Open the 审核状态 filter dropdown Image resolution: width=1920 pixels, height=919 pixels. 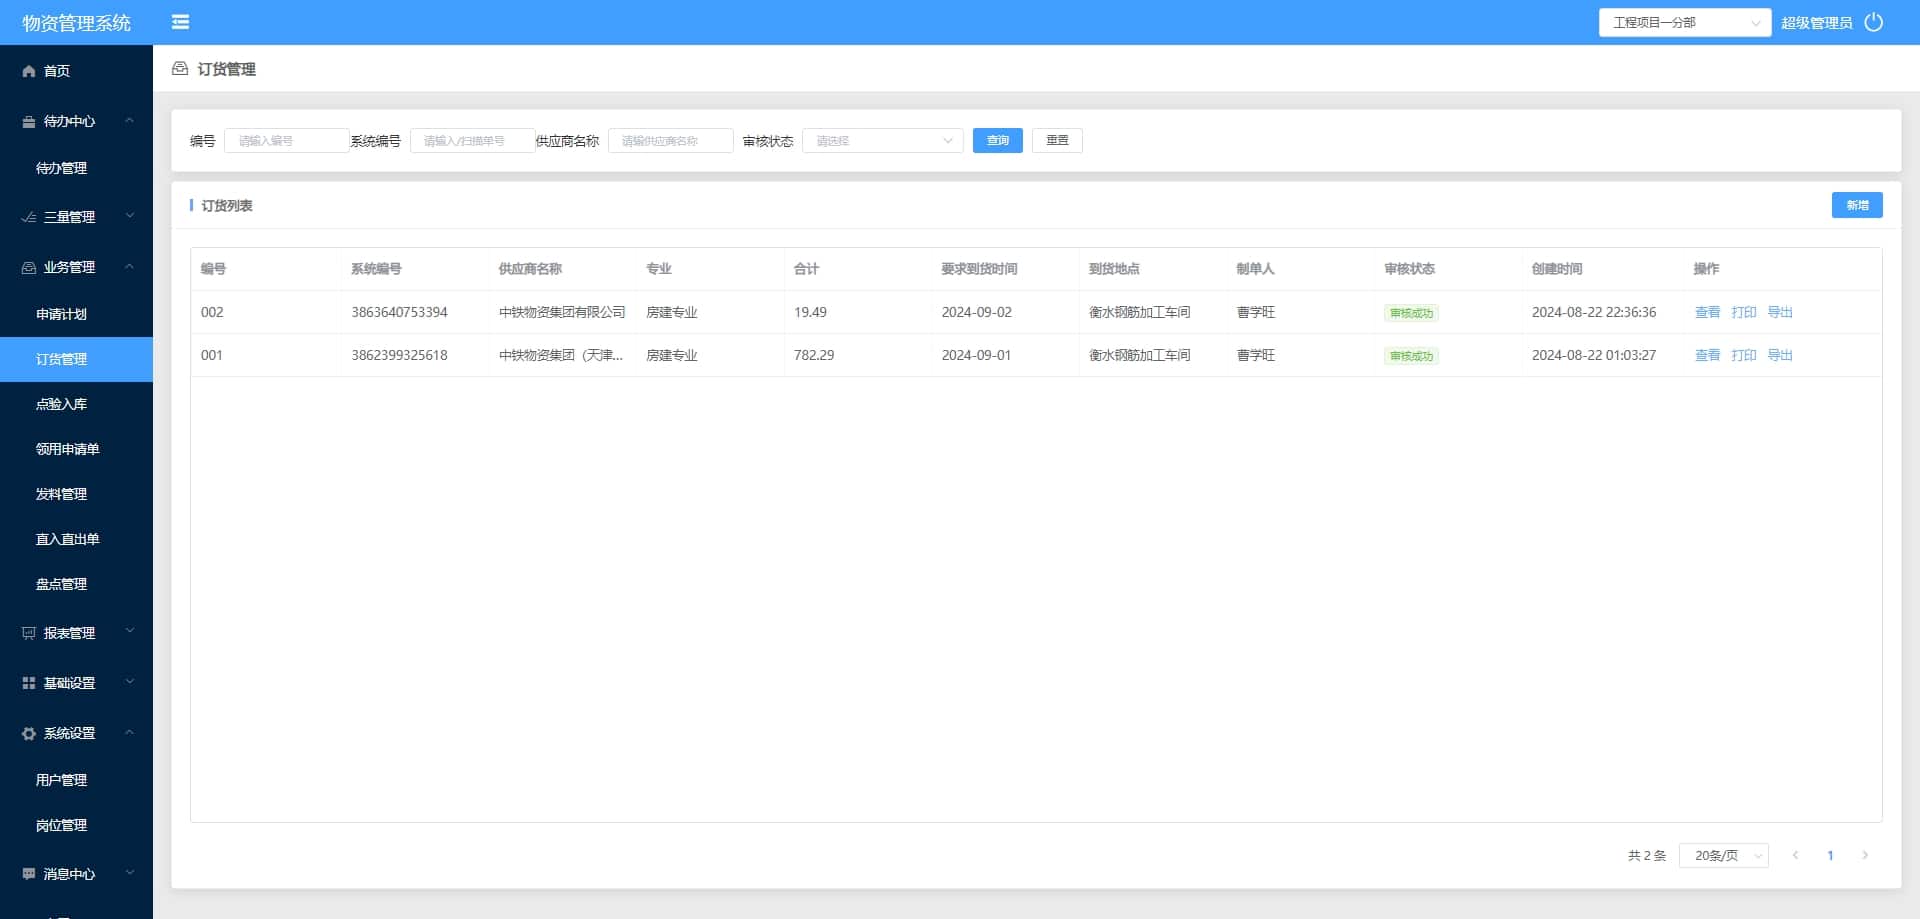click(x=882, y=141)
